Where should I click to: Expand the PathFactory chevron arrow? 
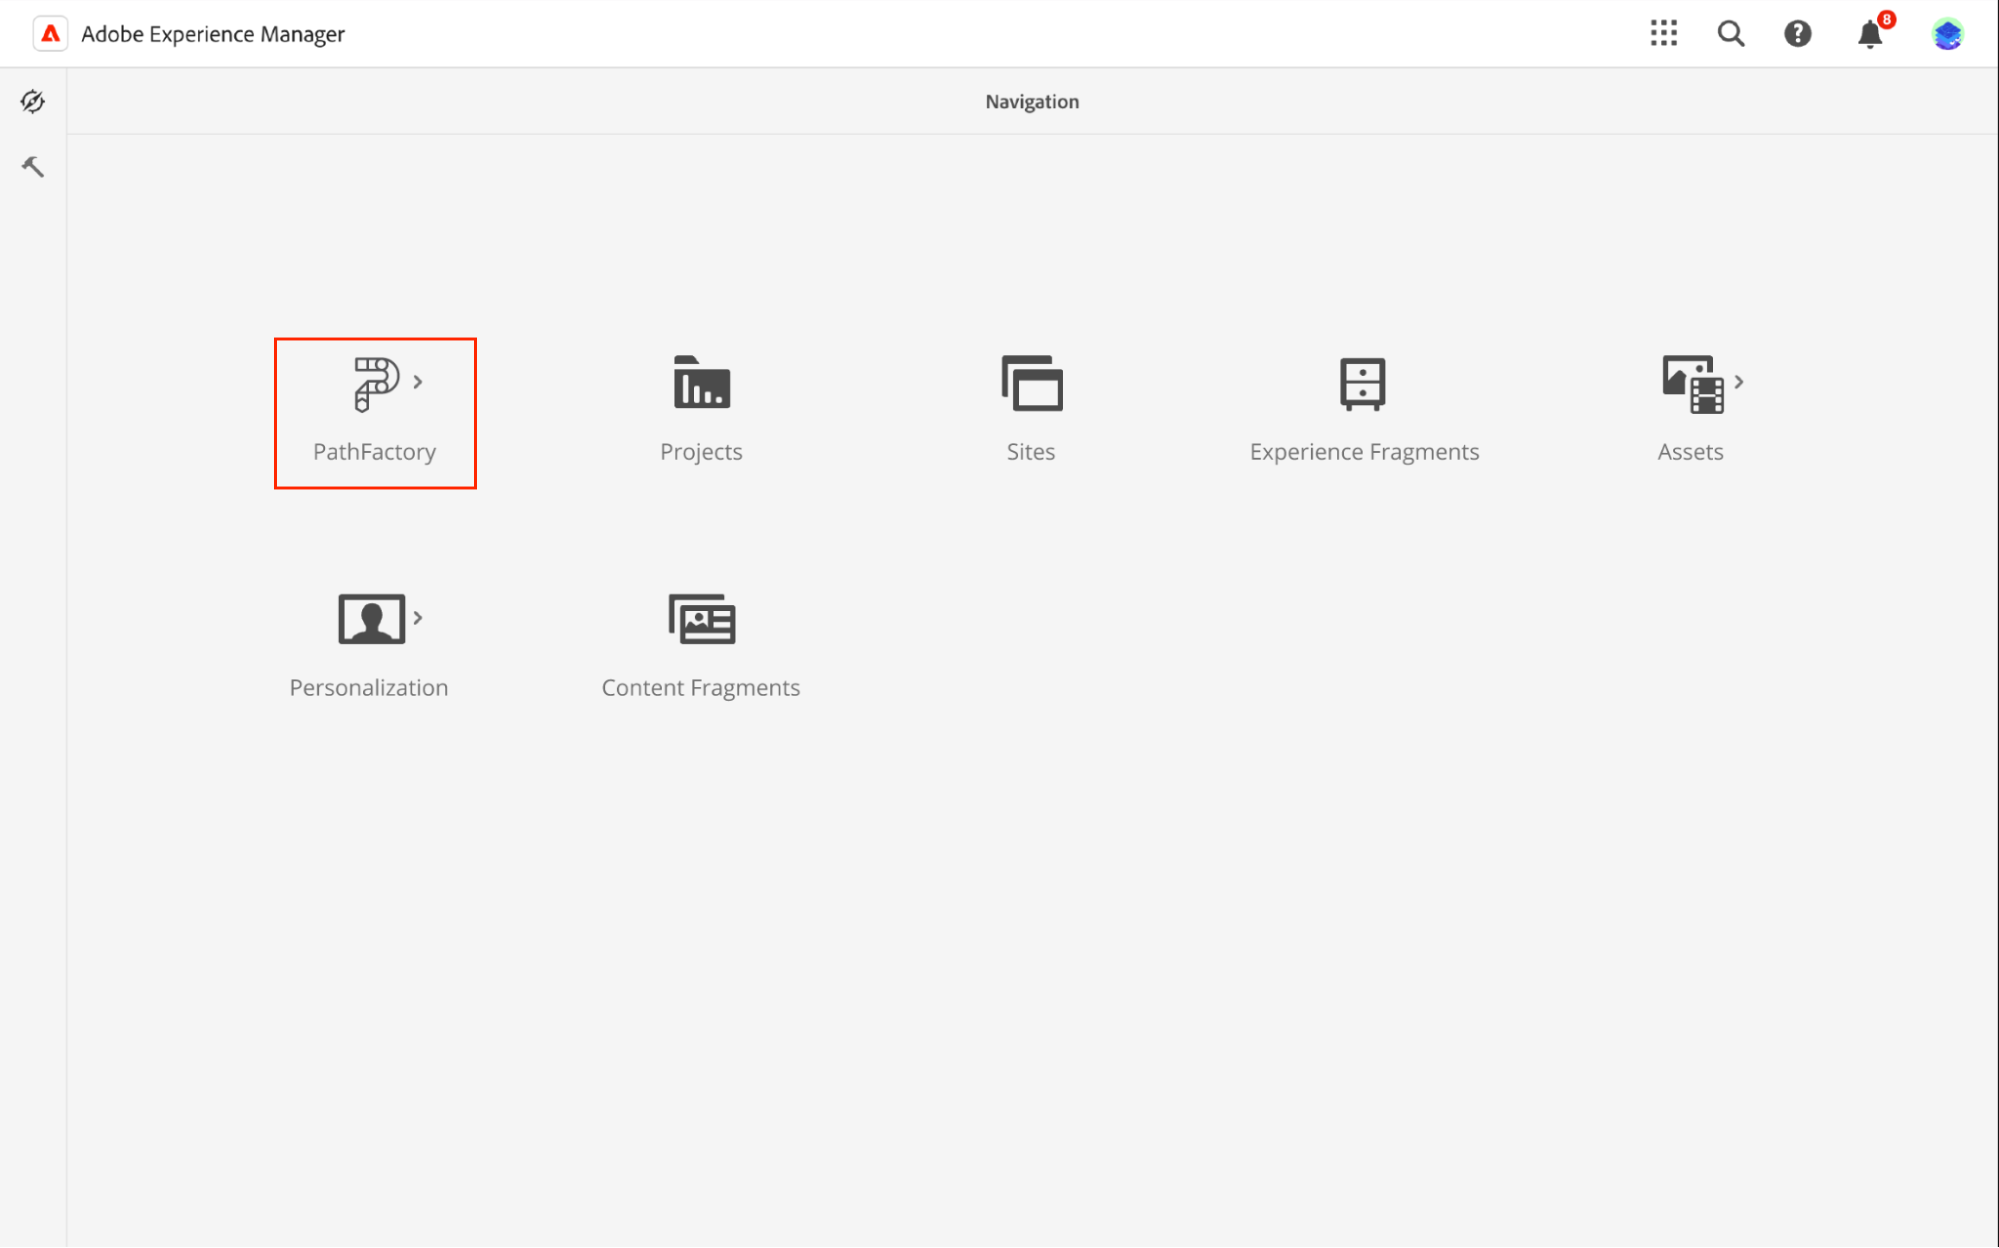click(418, 381)
